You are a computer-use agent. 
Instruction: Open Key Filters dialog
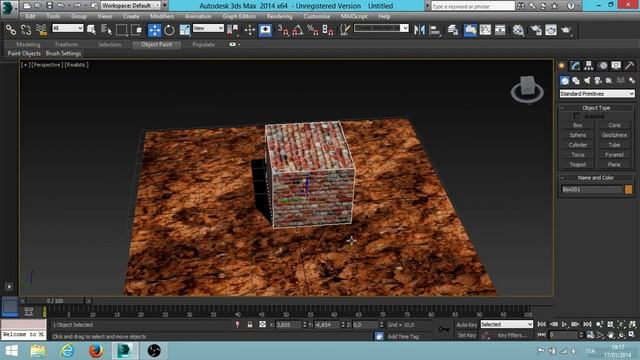[512, 336]
